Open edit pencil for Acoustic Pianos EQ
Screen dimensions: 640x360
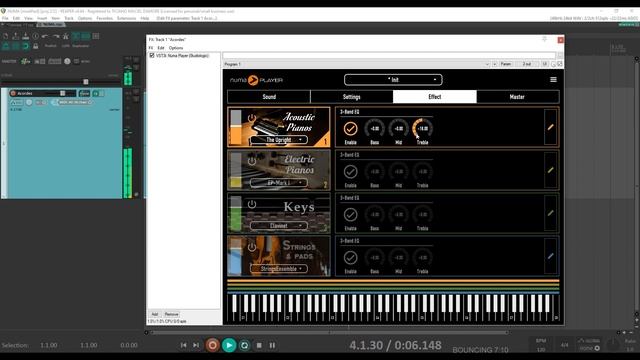(x=551, y=127)
